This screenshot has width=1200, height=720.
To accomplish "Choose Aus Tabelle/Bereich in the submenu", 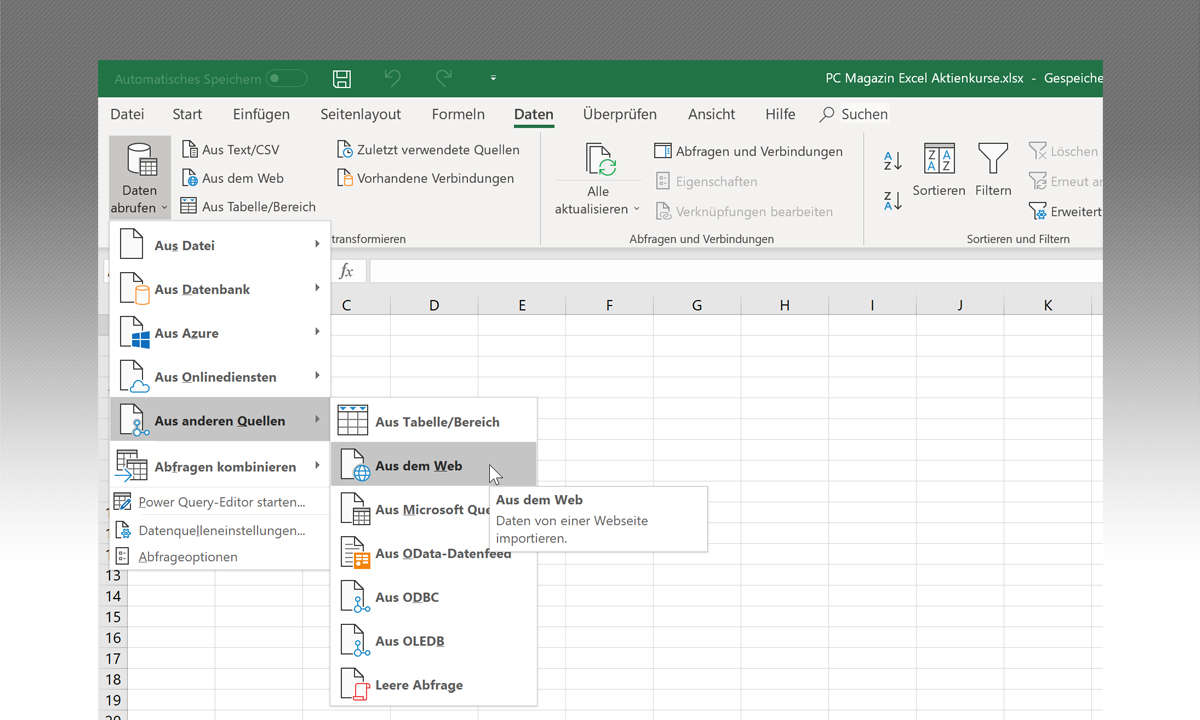I will coord(434,422).
